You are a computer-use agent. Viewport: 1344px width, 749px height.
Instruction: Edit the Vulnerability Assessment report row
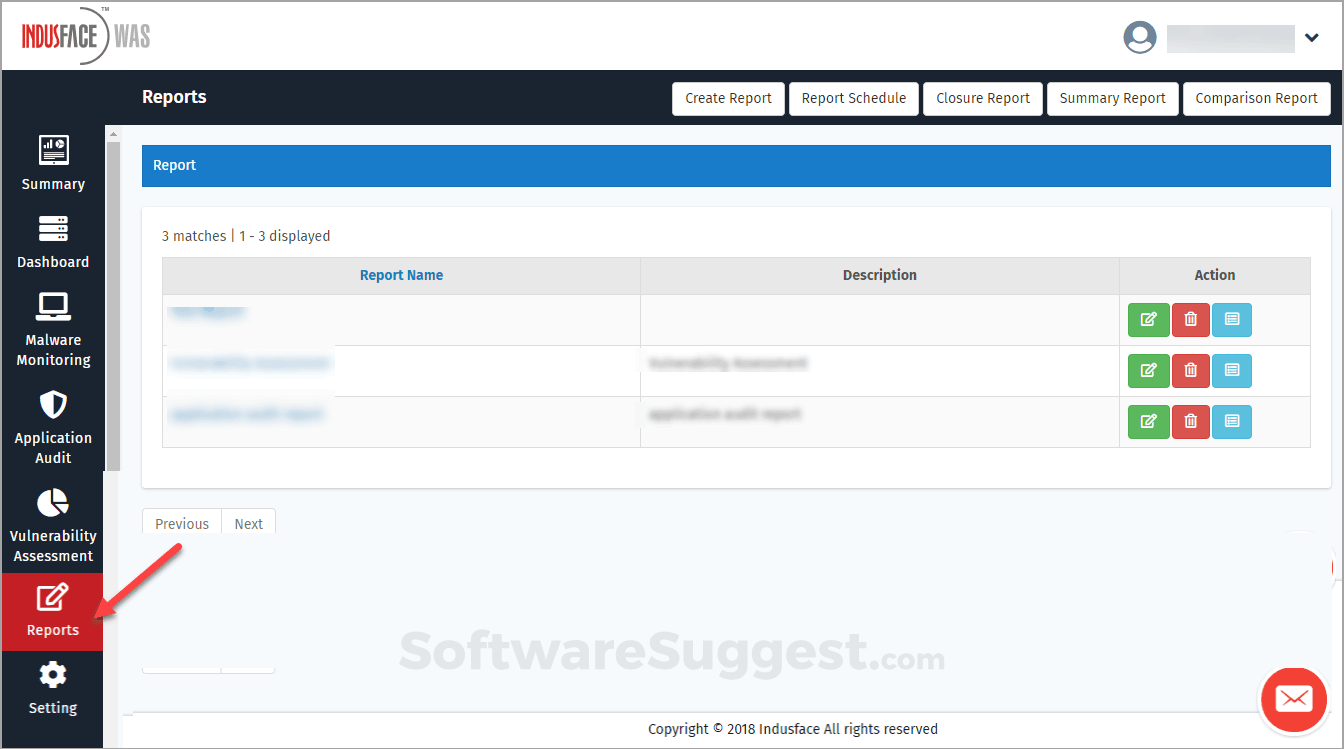[1148, 371]
